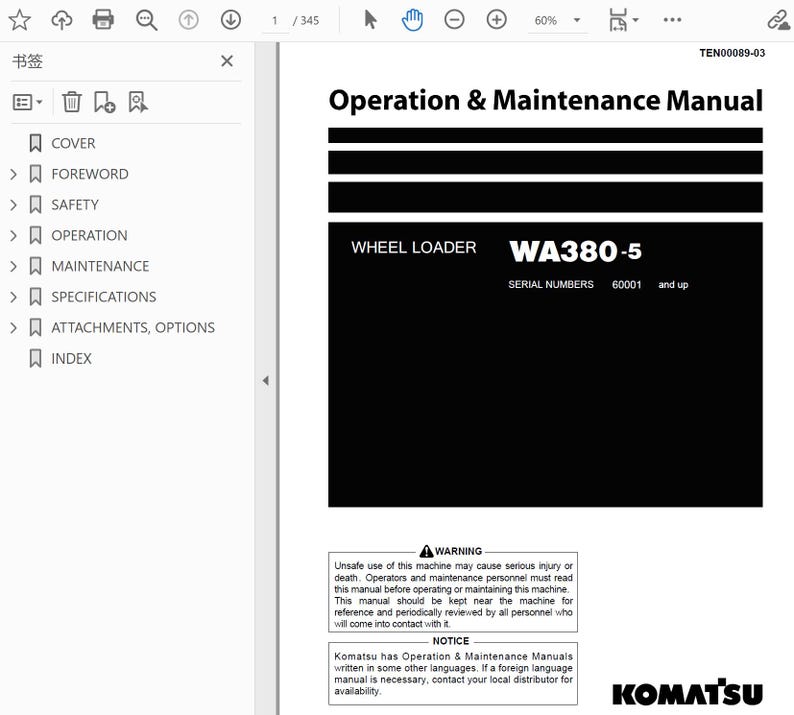Expand the MAINTENANCE bookmark chevron
The height and width of the screenshot is (715, 794).
14,266
